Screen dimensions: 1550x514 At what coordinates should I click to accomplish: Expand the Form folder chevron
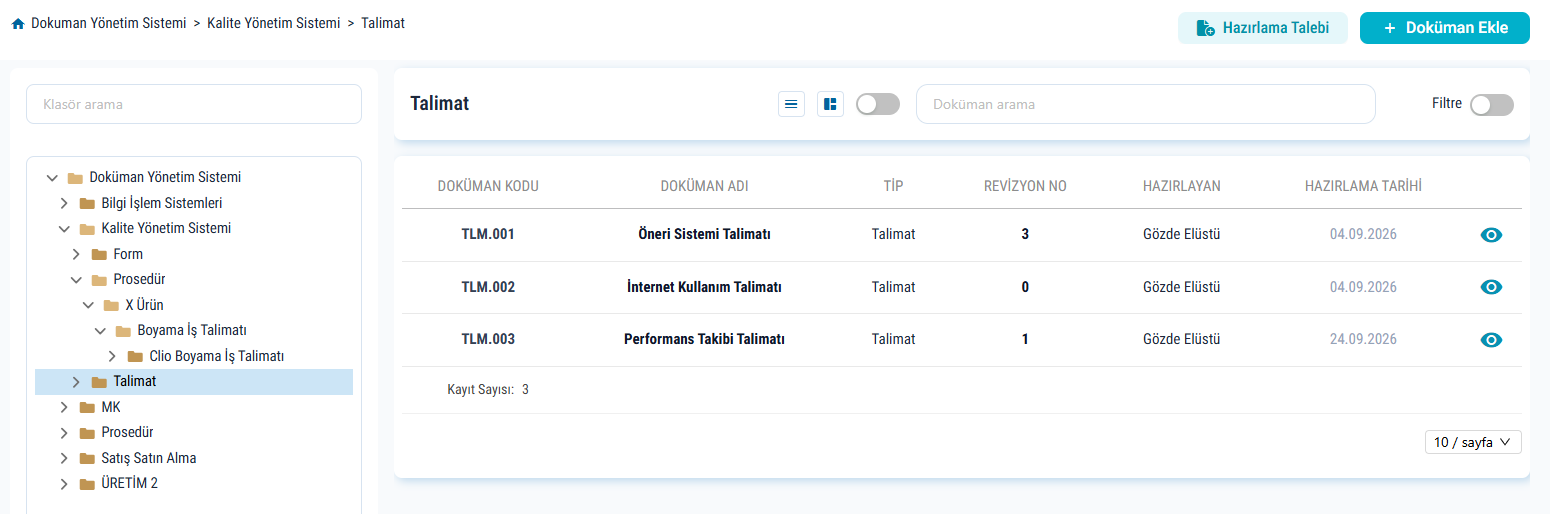click(76, 254)
